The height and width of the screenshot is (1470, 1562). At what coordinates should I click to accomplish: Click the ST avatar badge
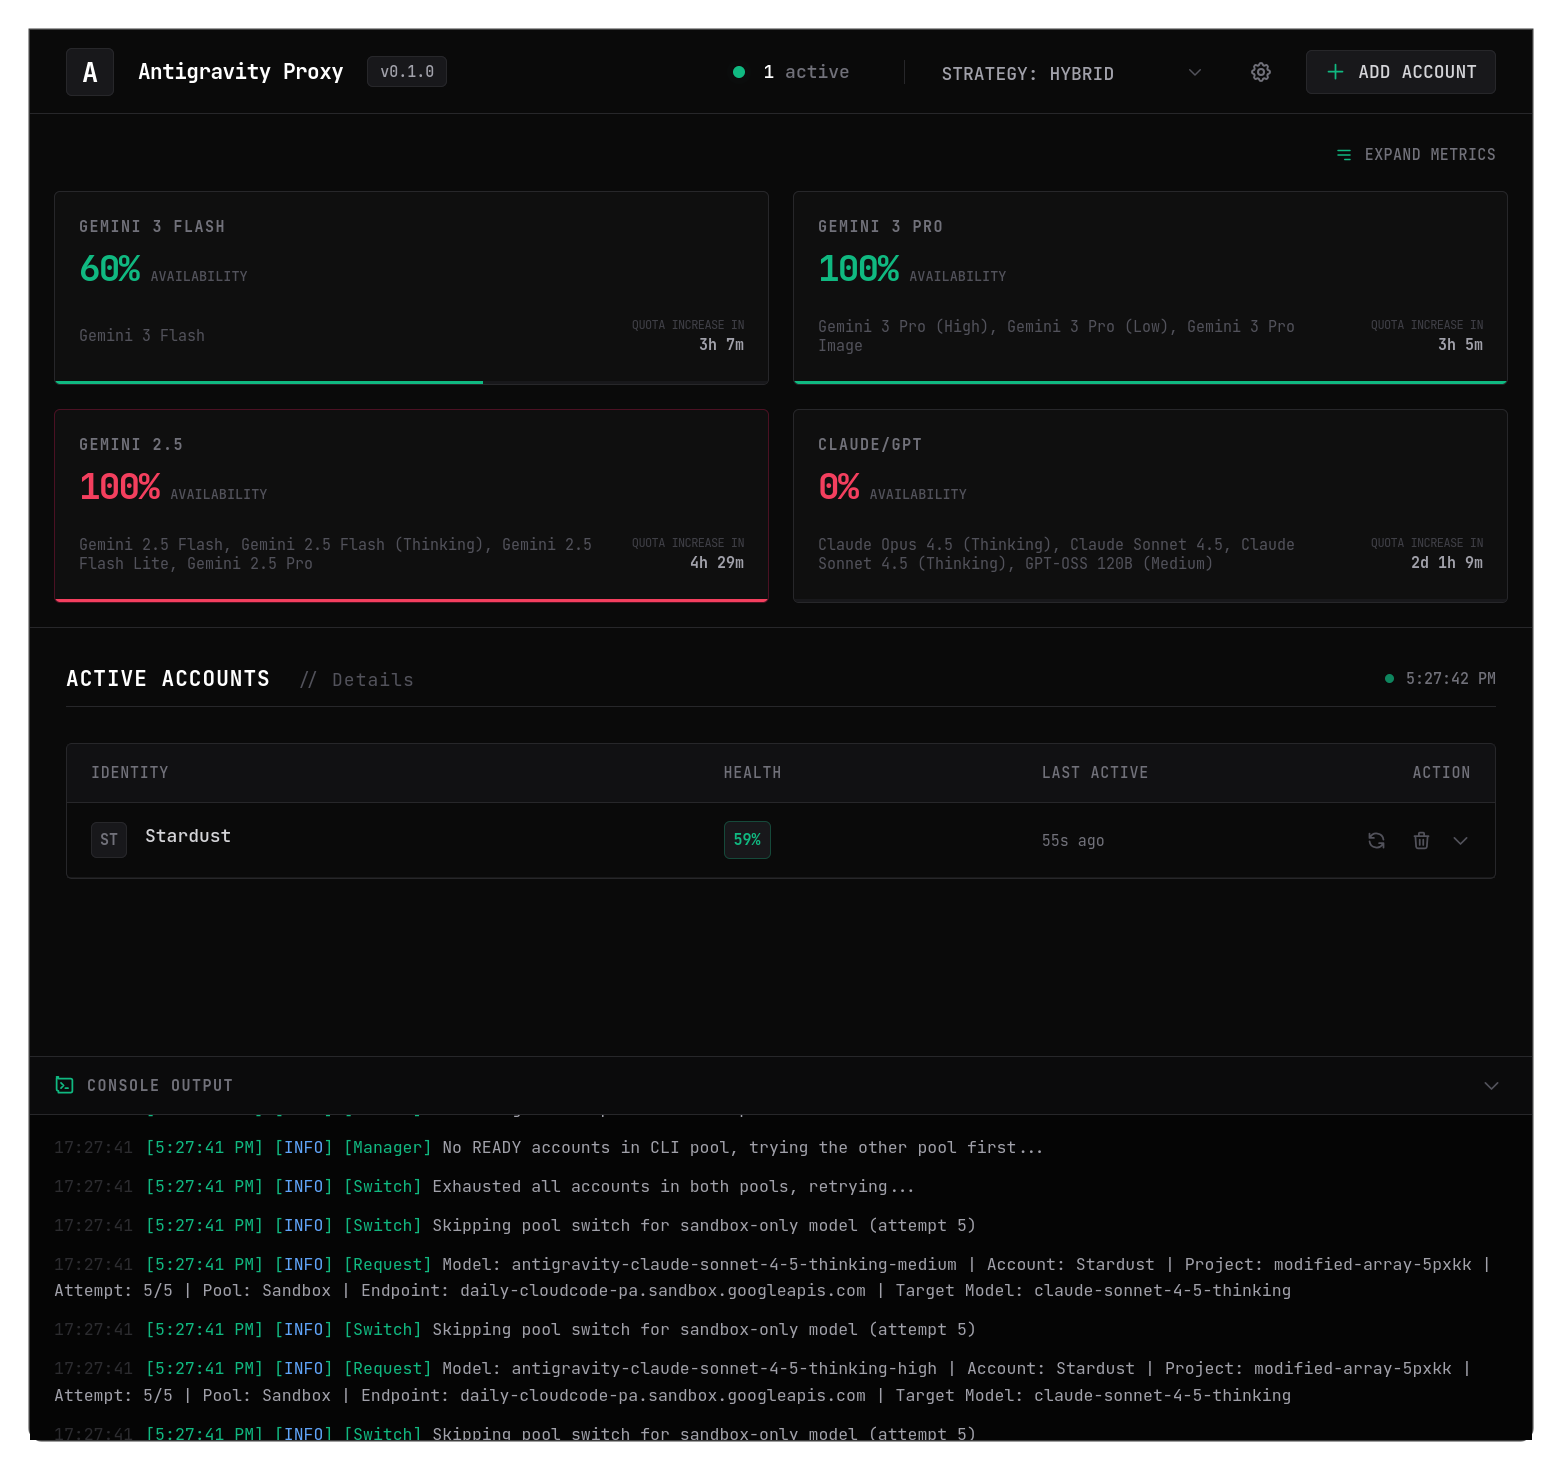pos(109,840)
